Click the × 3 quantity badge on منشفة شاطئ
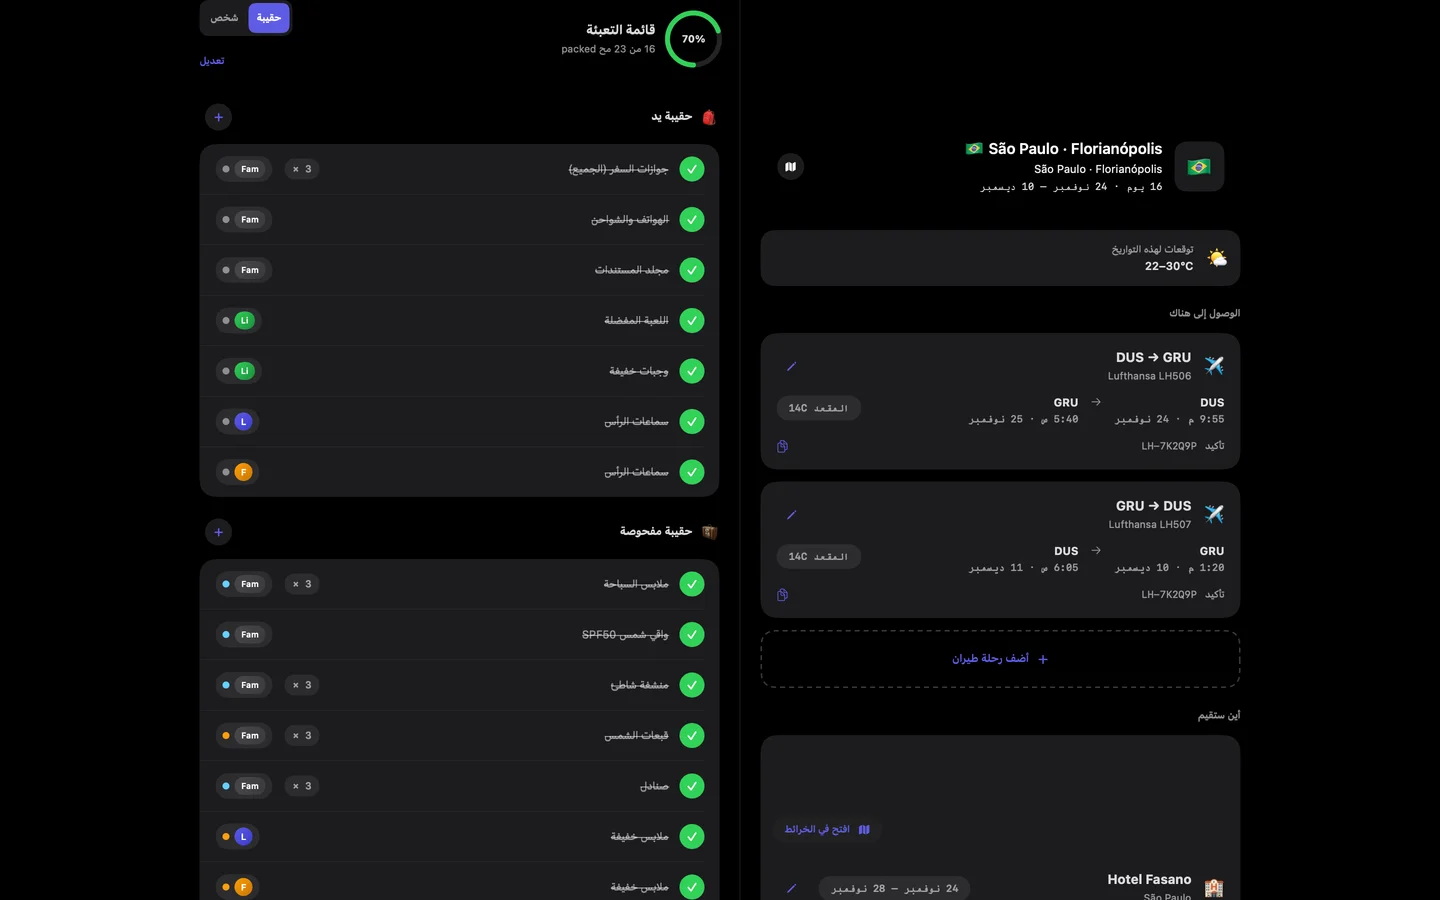The width and height of the screenshot is (1440, 900). point(302,685)
